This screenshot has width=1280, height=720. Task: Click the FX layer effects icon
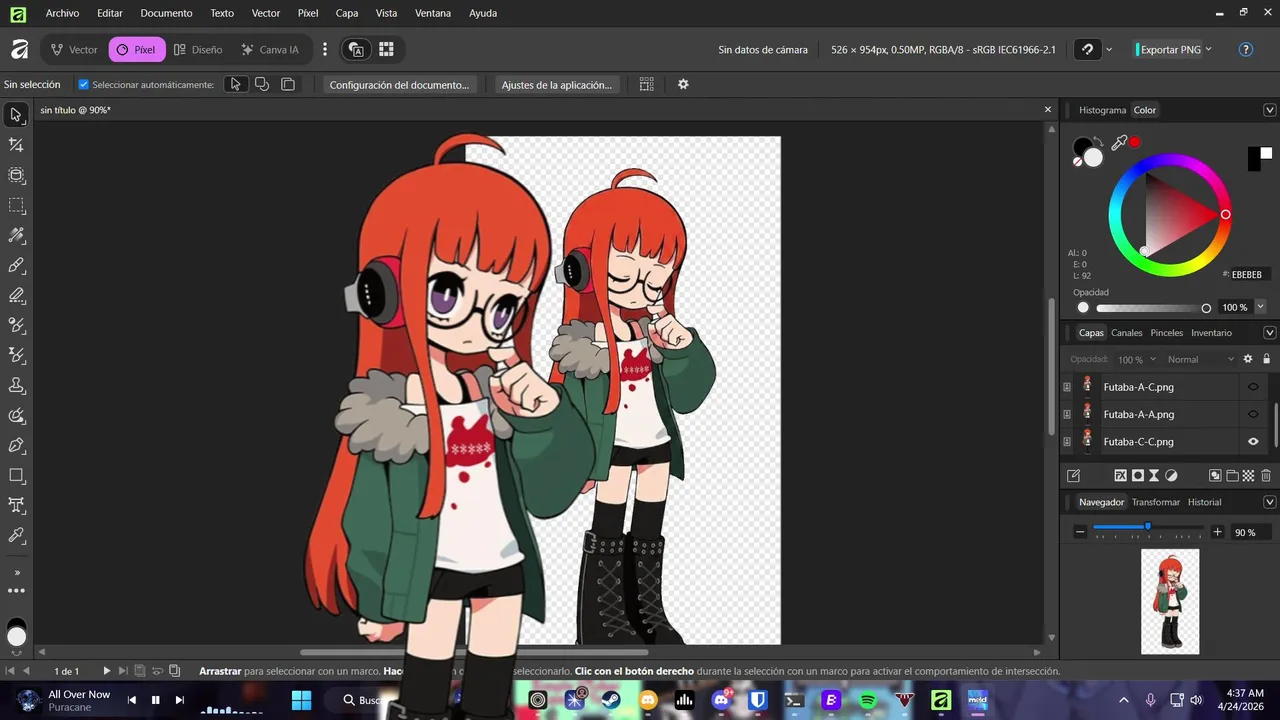(x=1121, y=476)
